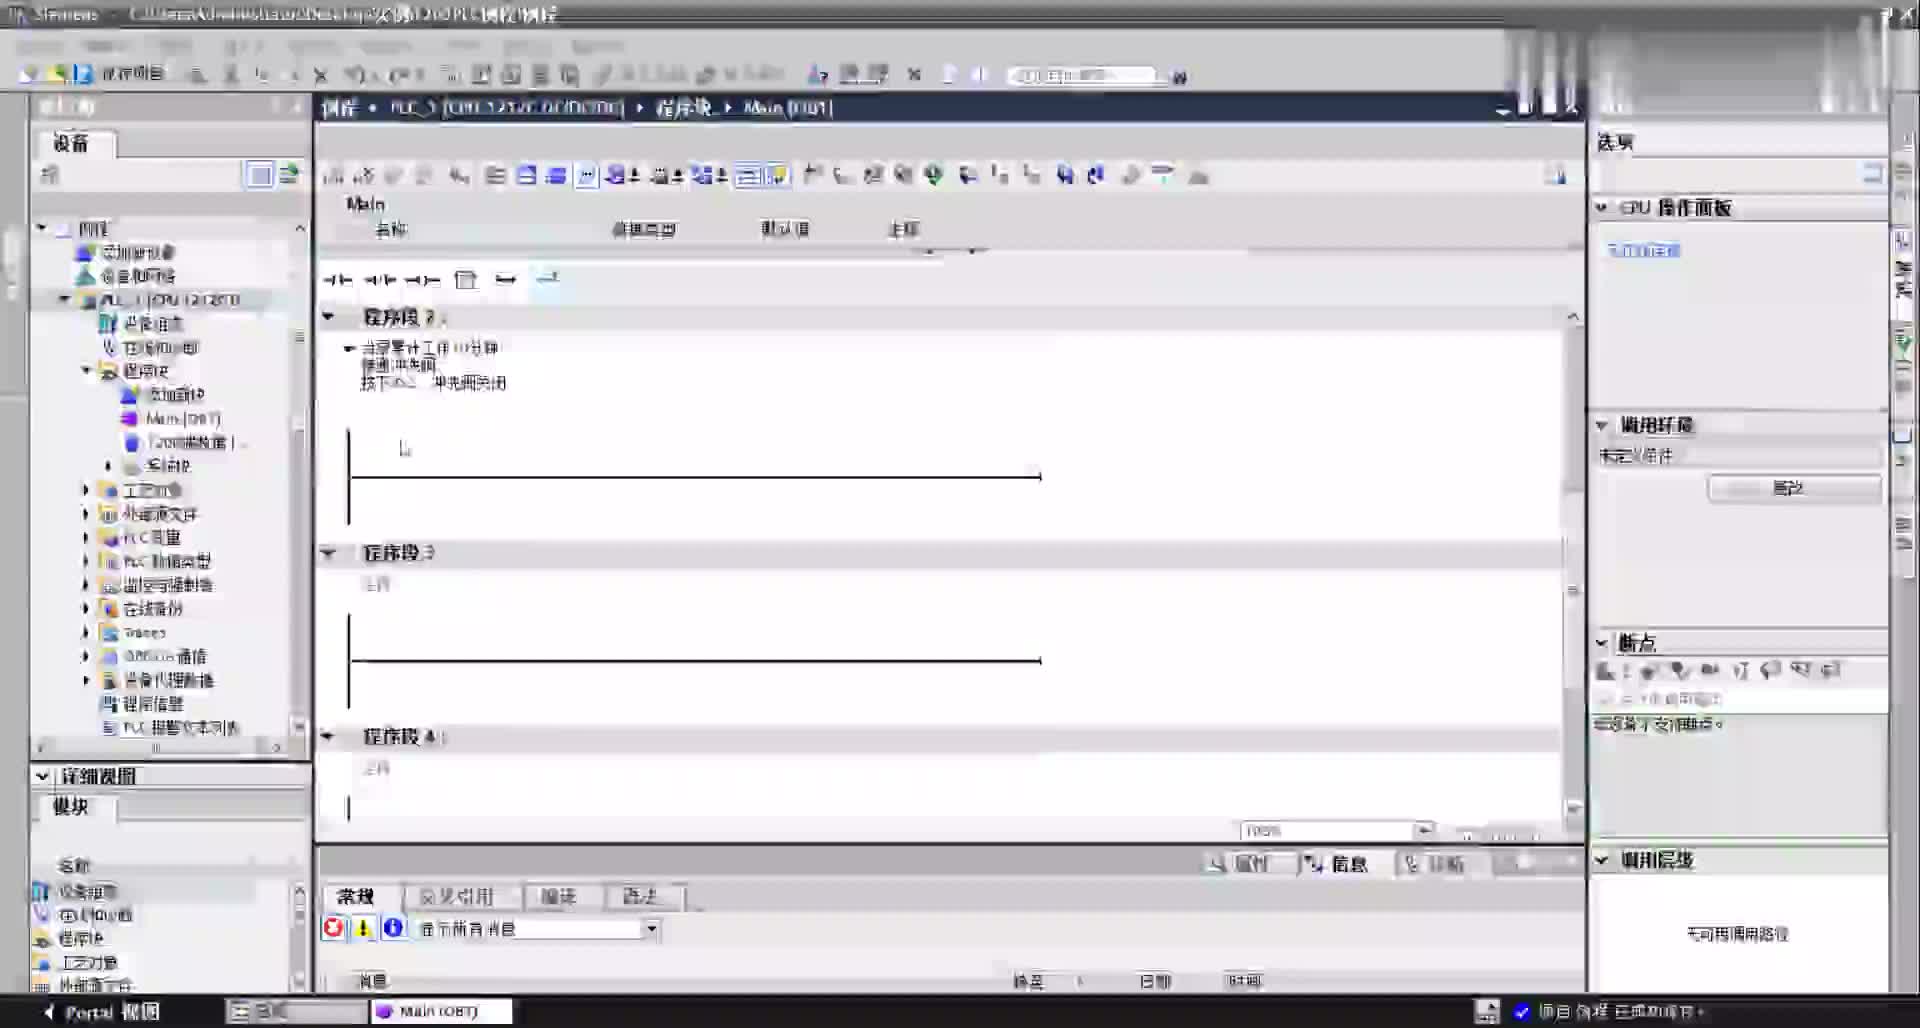
Task: Select the 设备 tab in project tree
Action: point(72,144)
